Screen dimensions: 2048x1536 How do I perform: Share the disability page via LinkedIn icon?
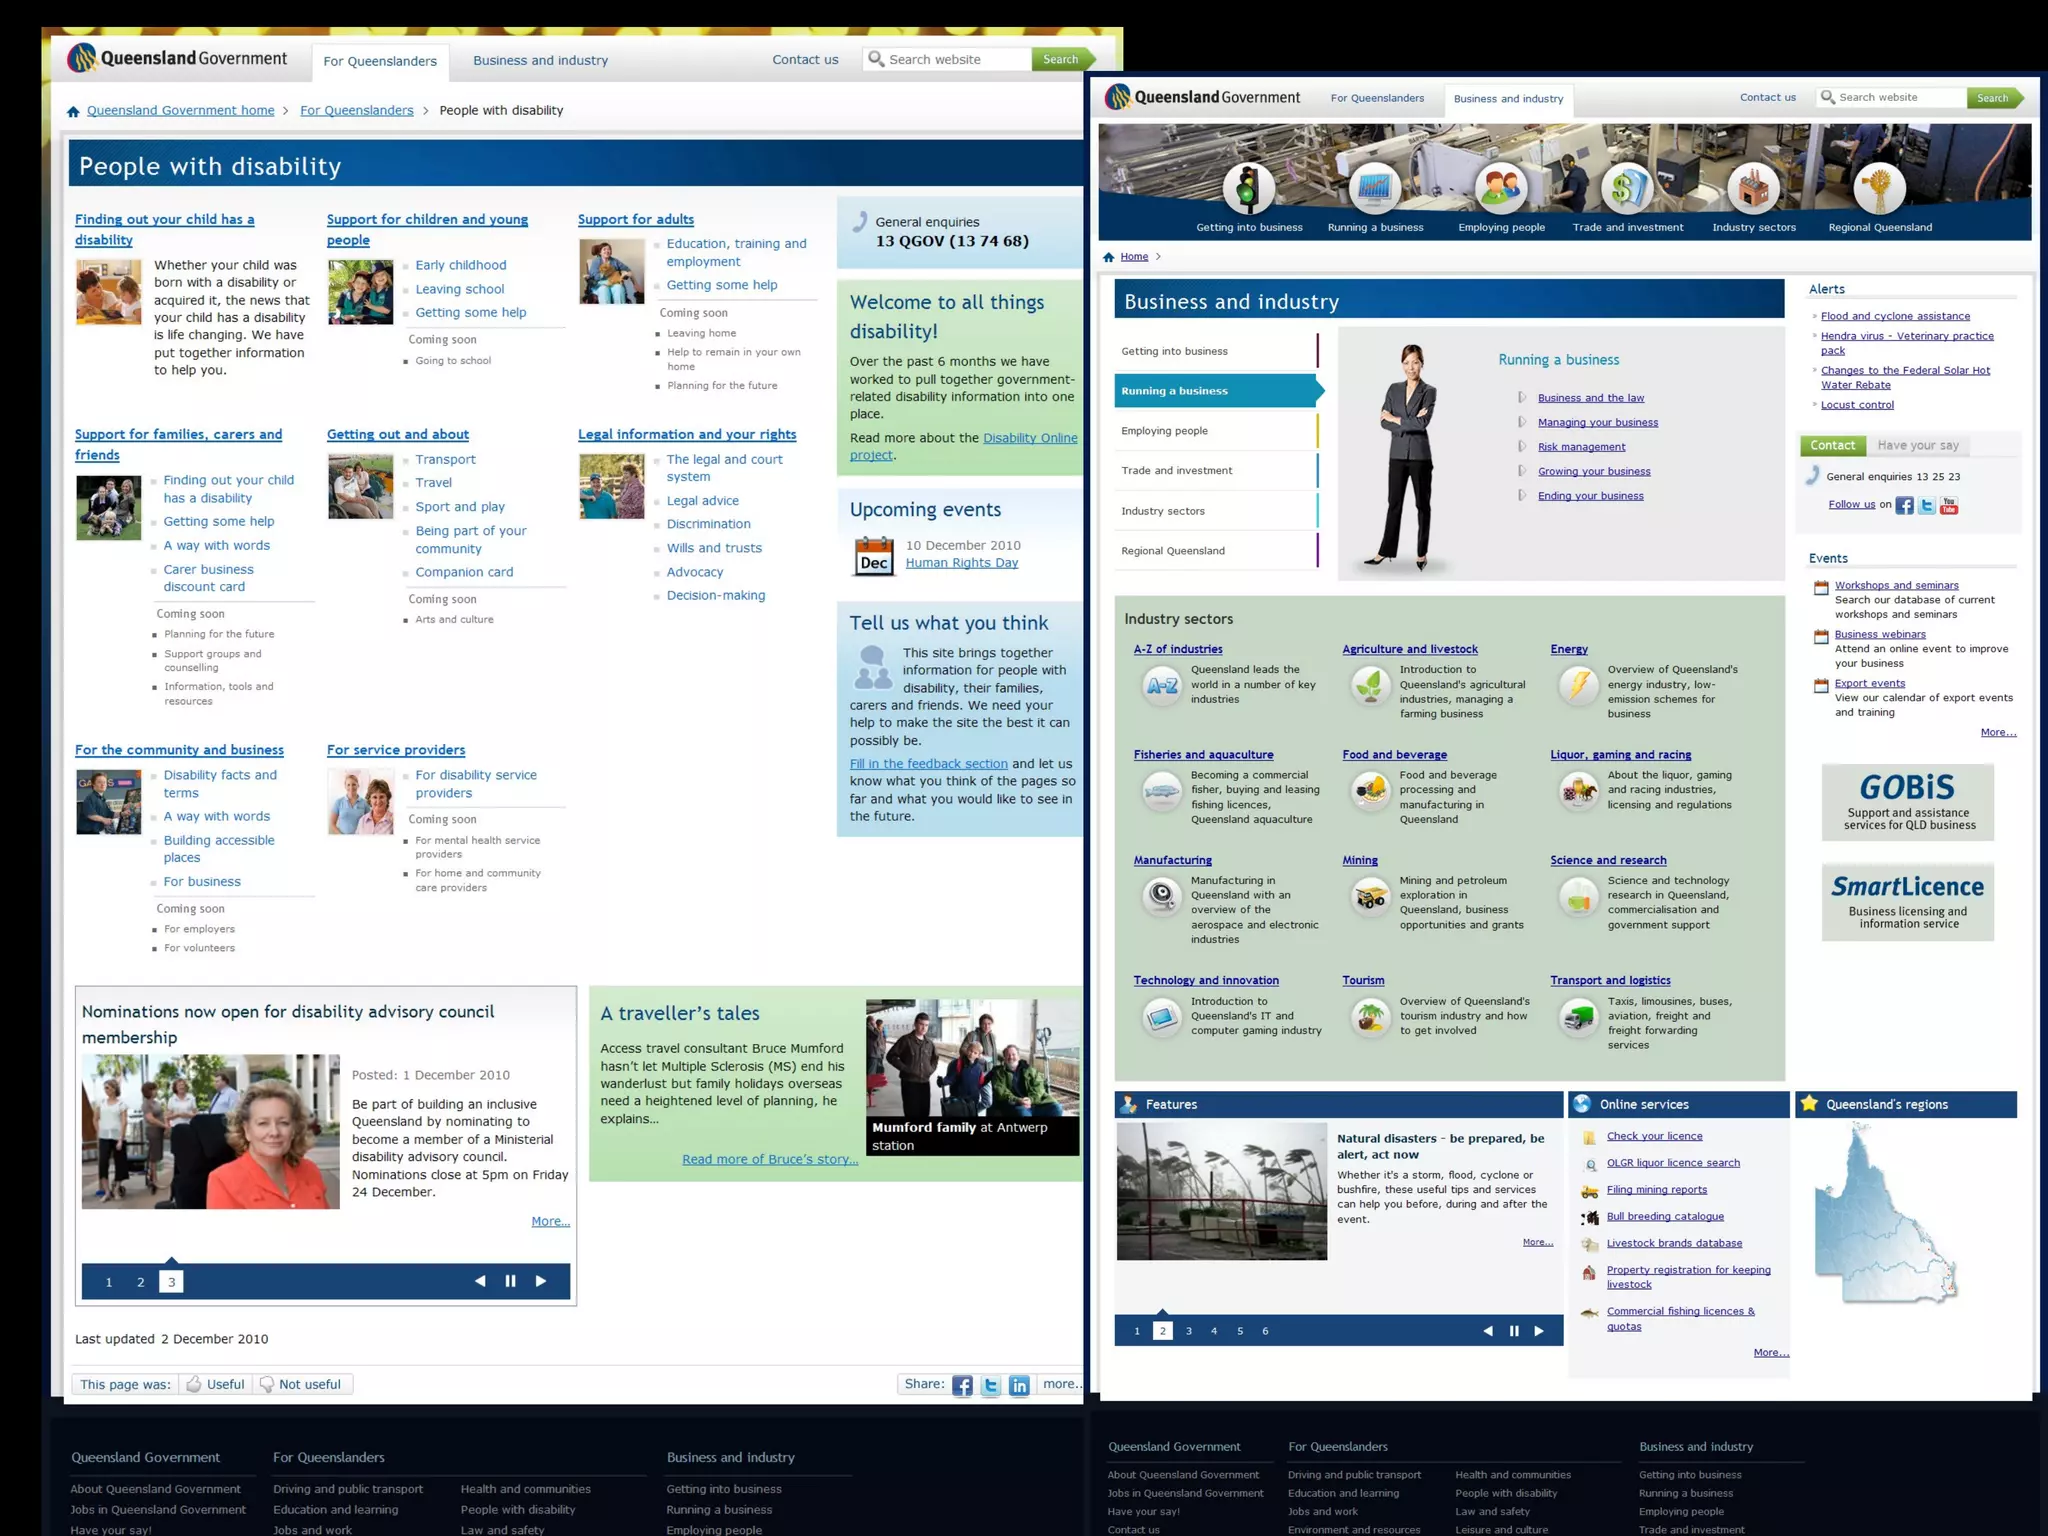(x=1019, y=1385)
